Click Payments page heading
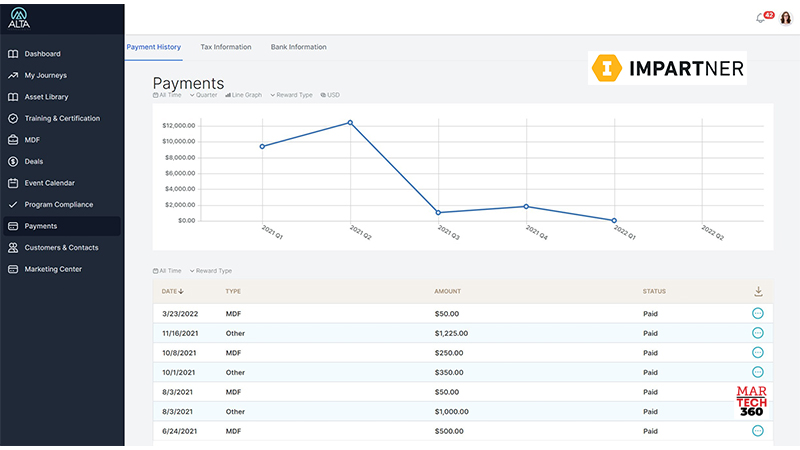The height and width of the screenshot is (450, 800). pyautogui.click(x=188, y=83)
